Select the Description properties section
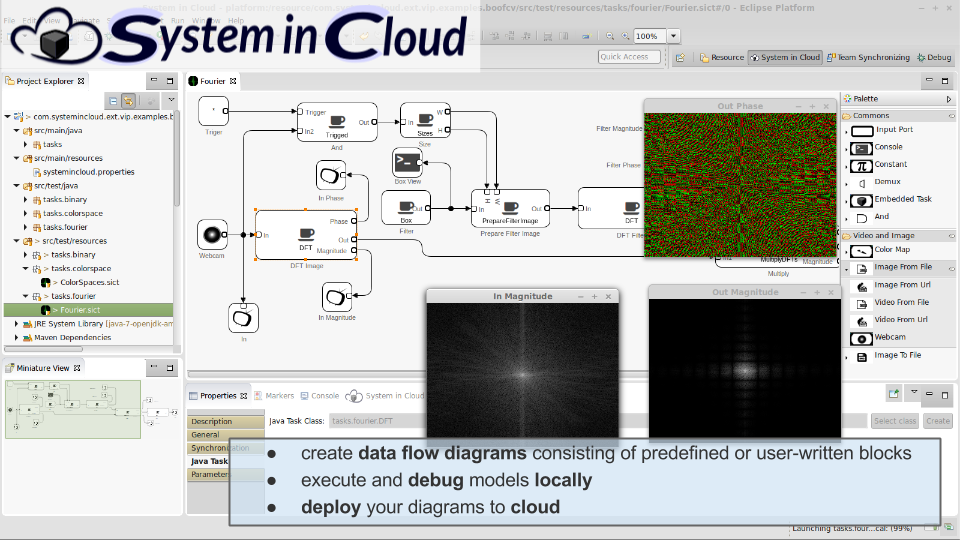Screen dimensions: 960x540 [x=225, y=422]
